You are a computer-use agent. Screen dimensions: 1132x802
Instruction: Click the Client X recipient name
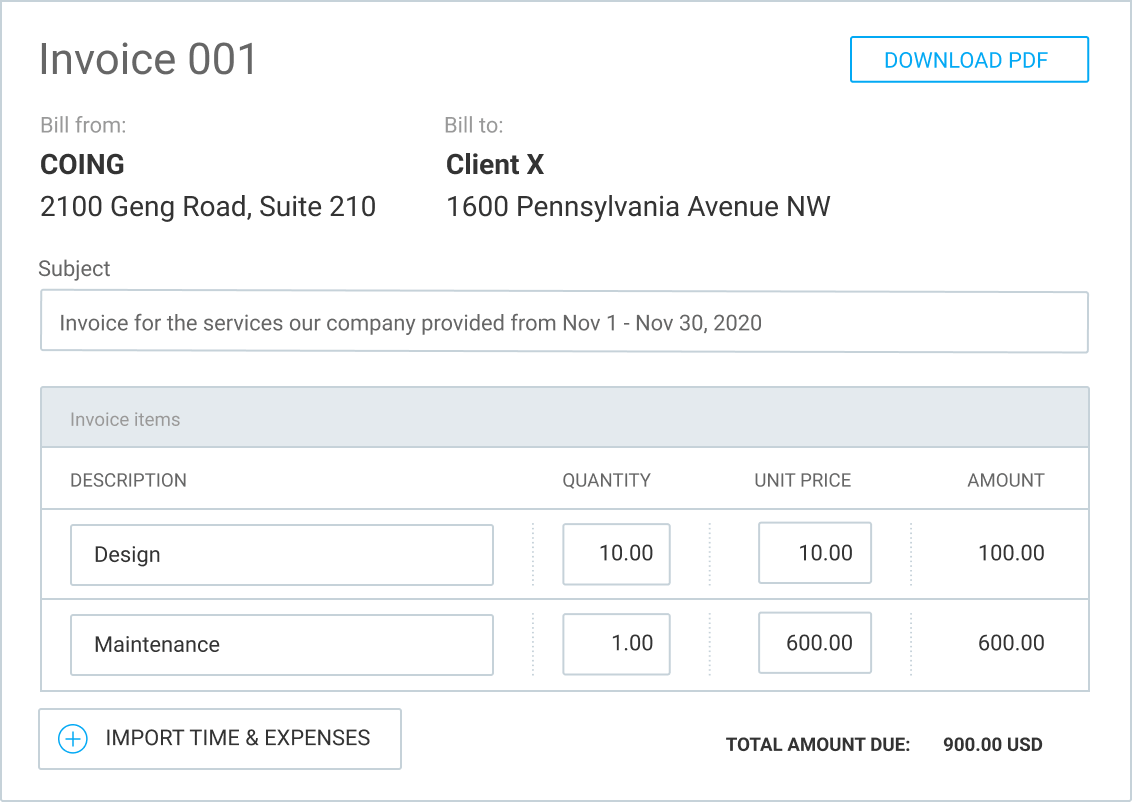click(x=494, y=164)
